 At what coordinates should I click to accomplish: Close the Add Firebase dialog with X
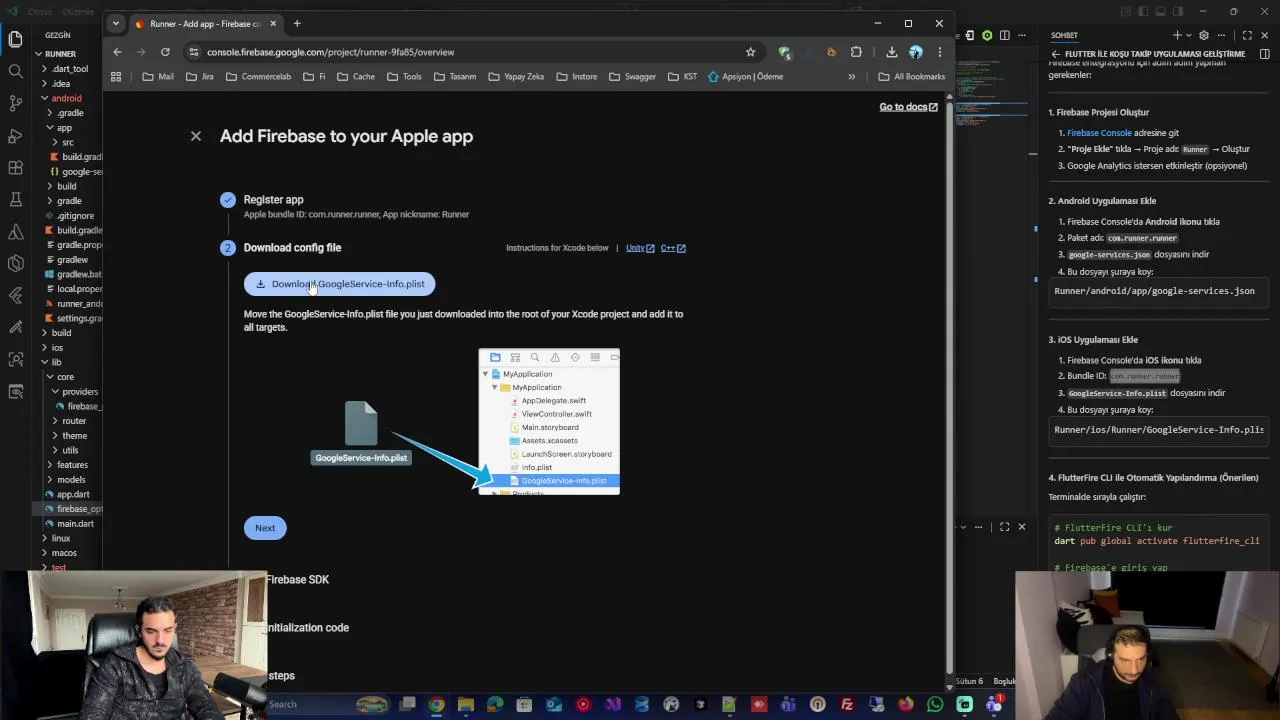coord(196,136)
